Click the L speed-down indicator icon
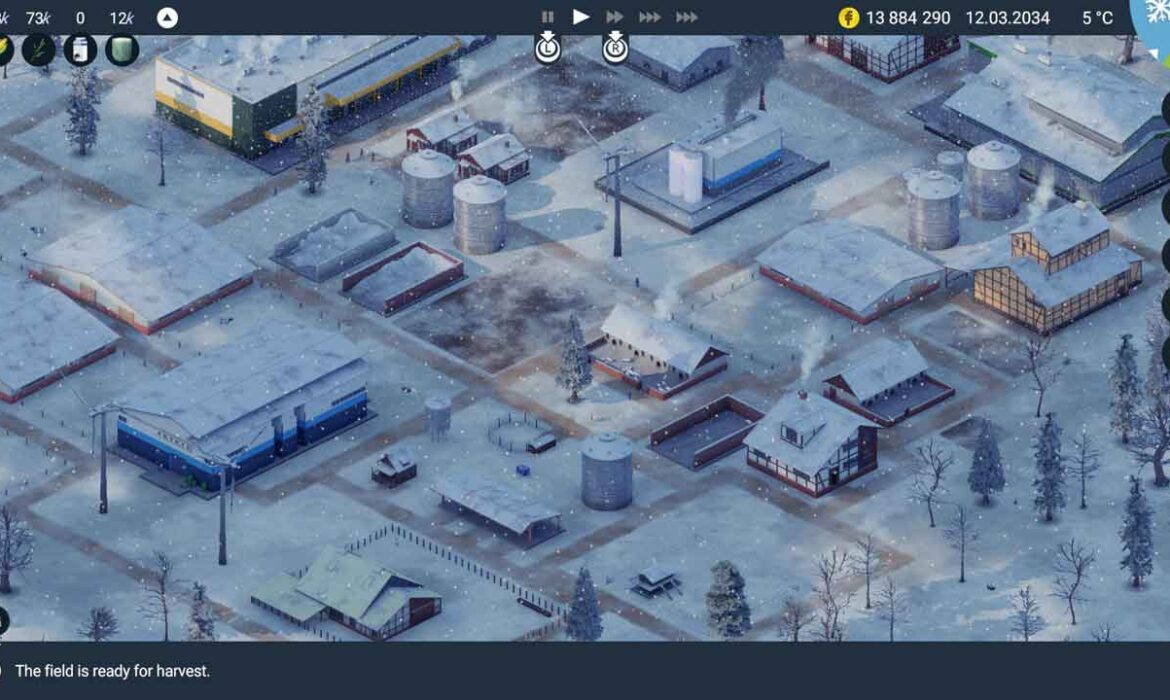Screen dimensions: 1170x700 coord(547,47)
